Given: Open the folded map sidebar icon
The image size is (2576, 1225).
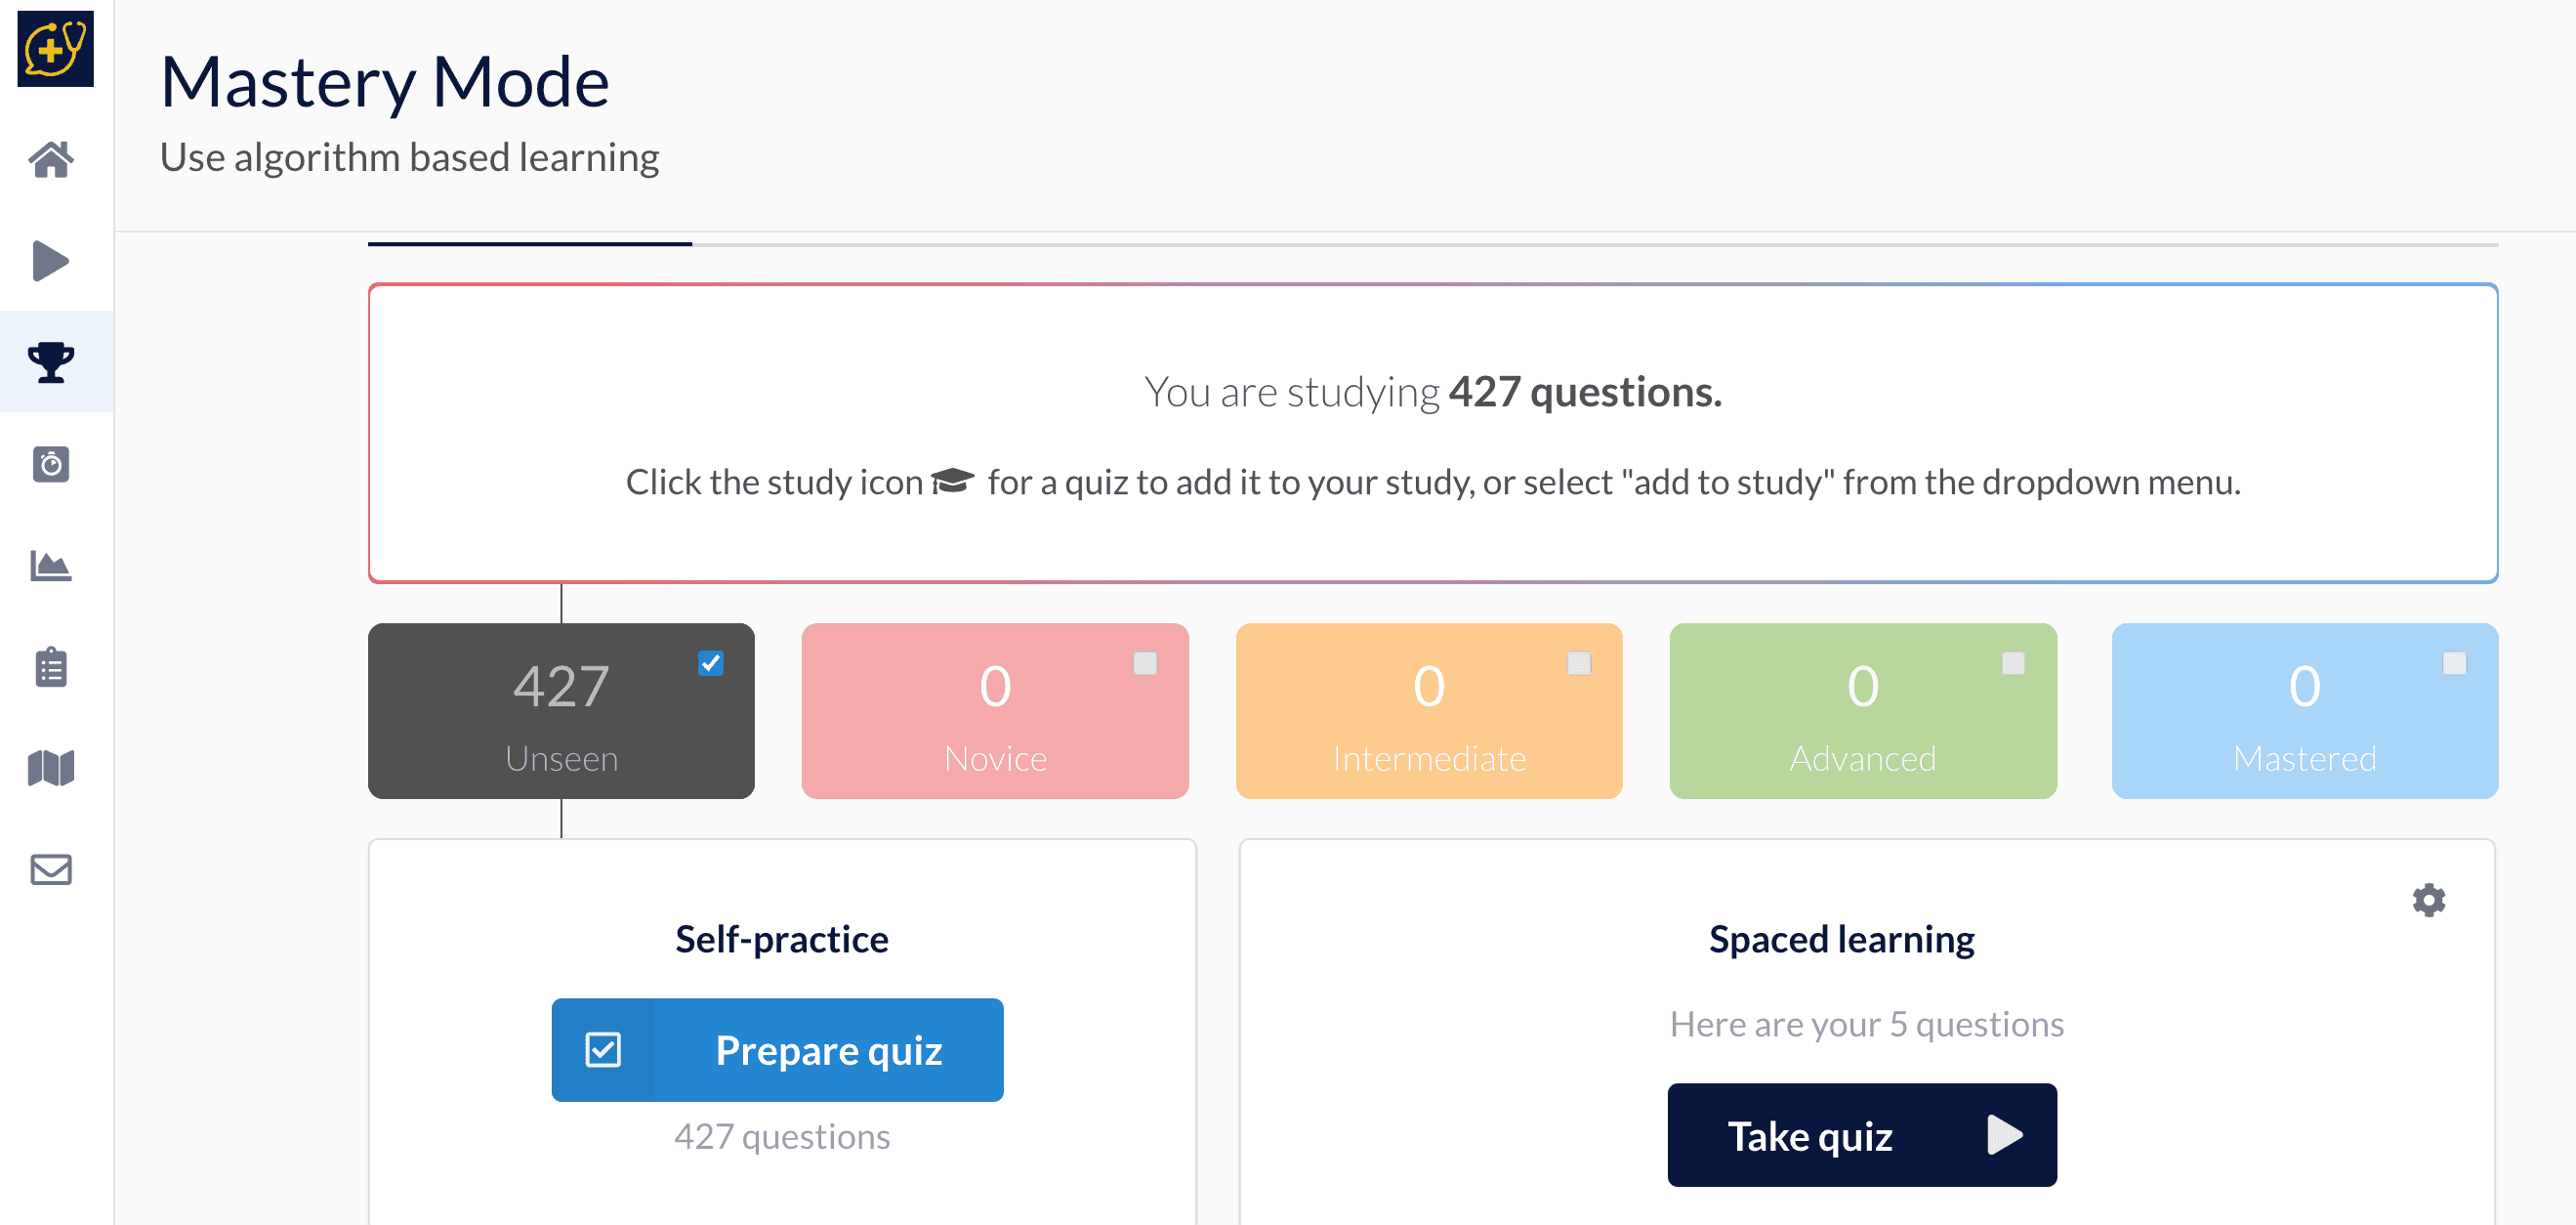Looking at the screenshot, I should click(51, 768).
